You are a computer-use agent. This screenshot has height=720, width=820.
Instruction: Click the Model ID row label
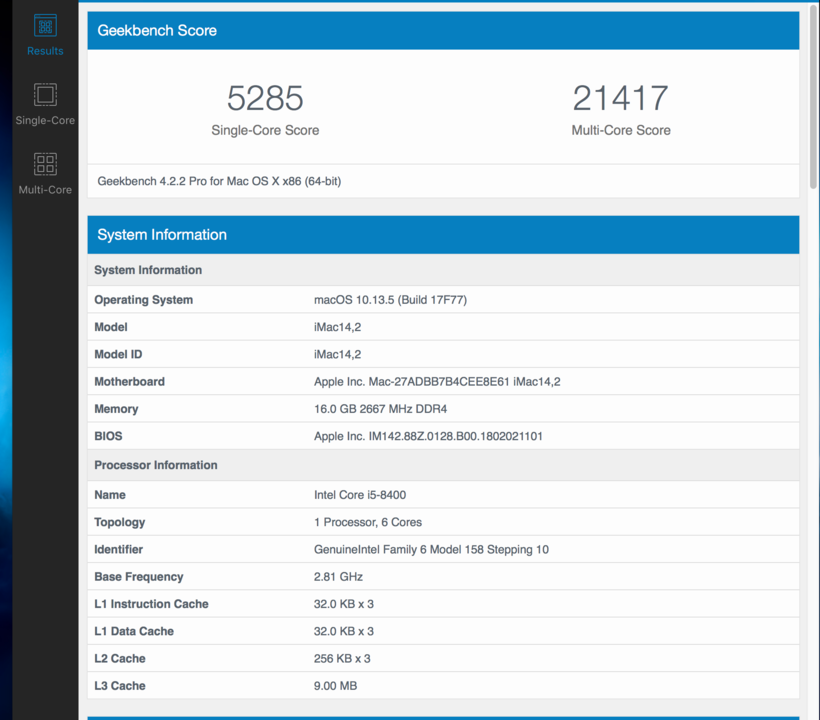(118, 355)
